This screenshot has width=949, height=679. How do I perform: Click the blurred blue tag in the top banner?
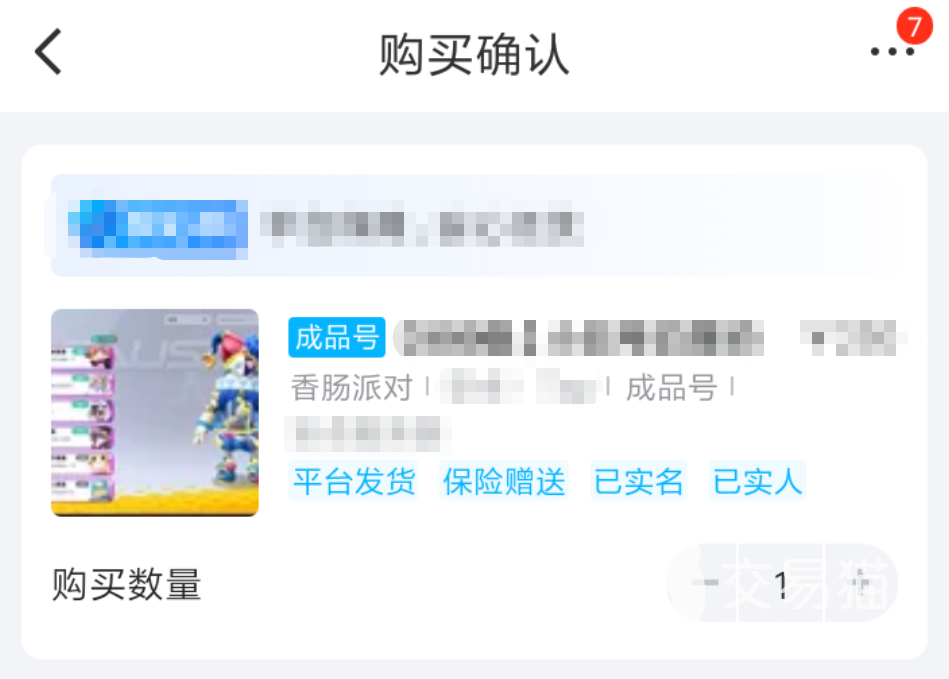[159, 225]
